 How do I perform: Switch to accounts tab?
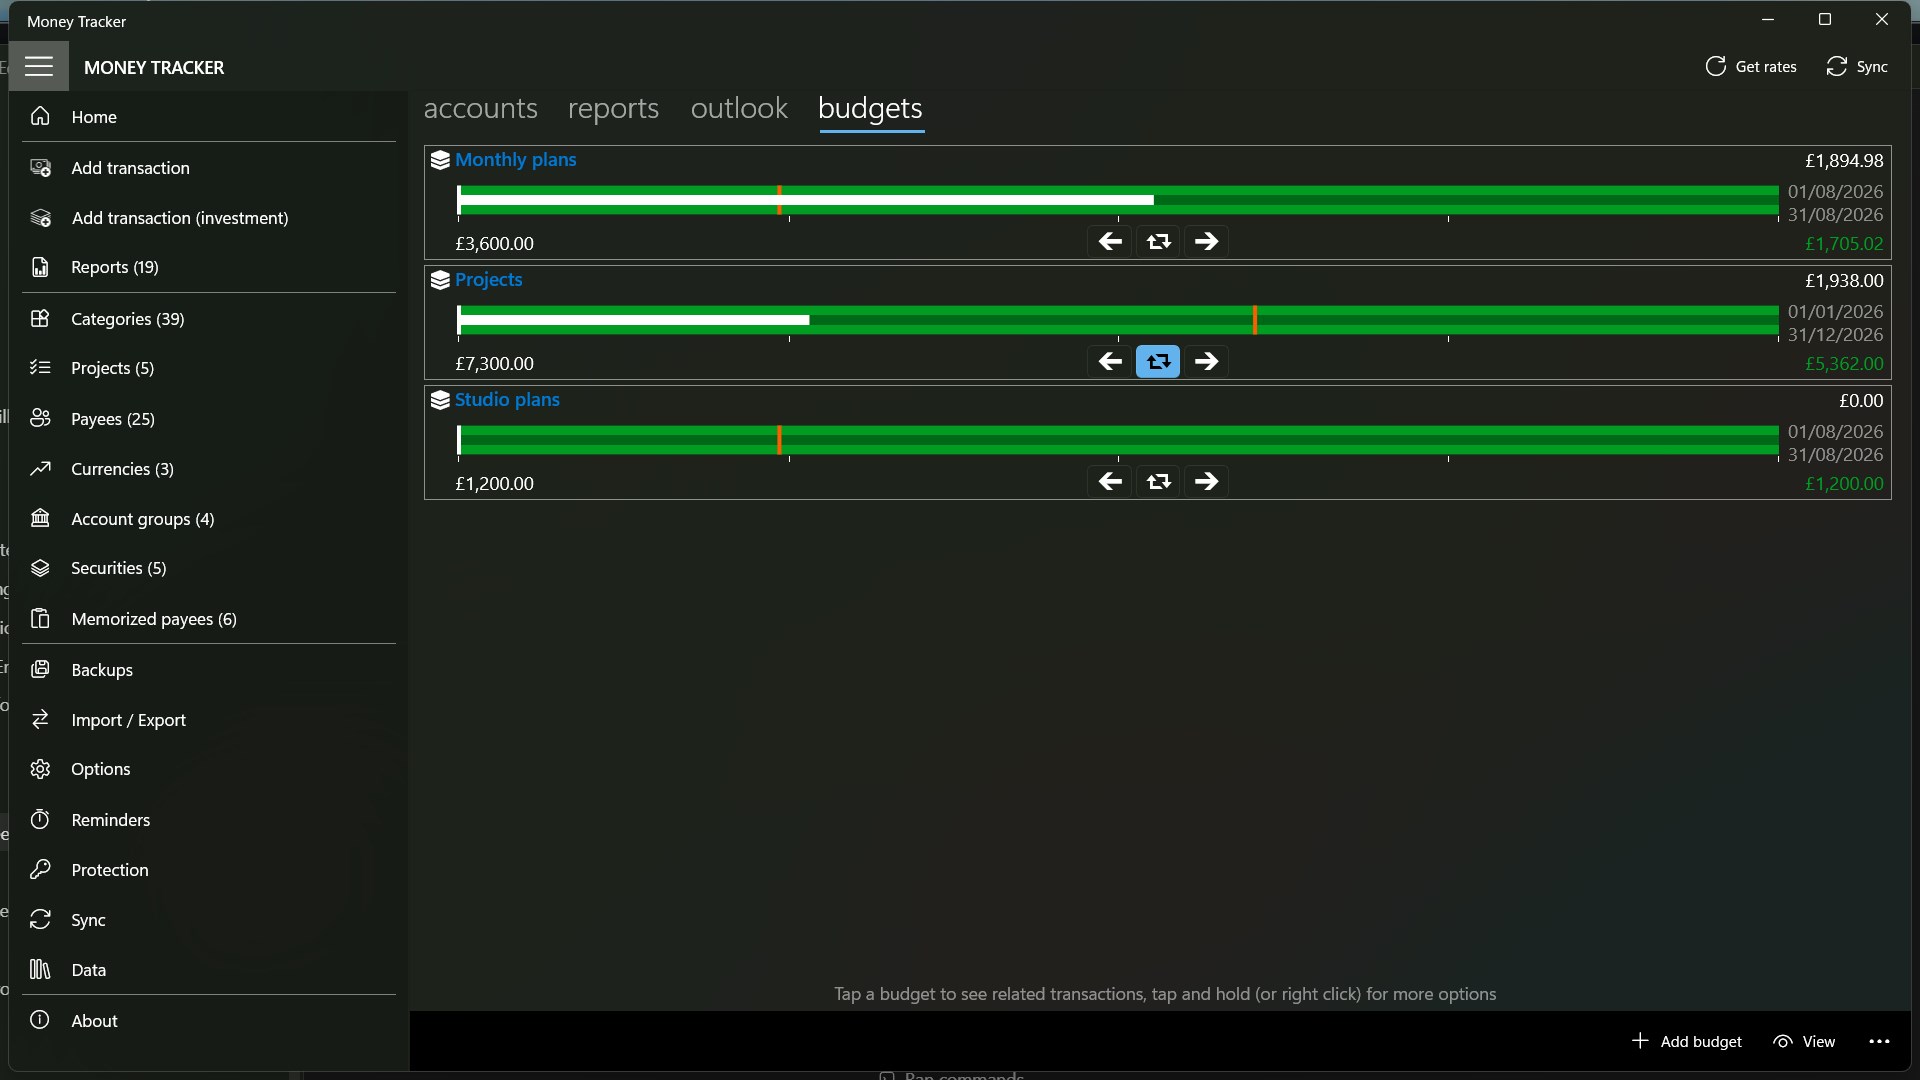[x=481, y=108]
